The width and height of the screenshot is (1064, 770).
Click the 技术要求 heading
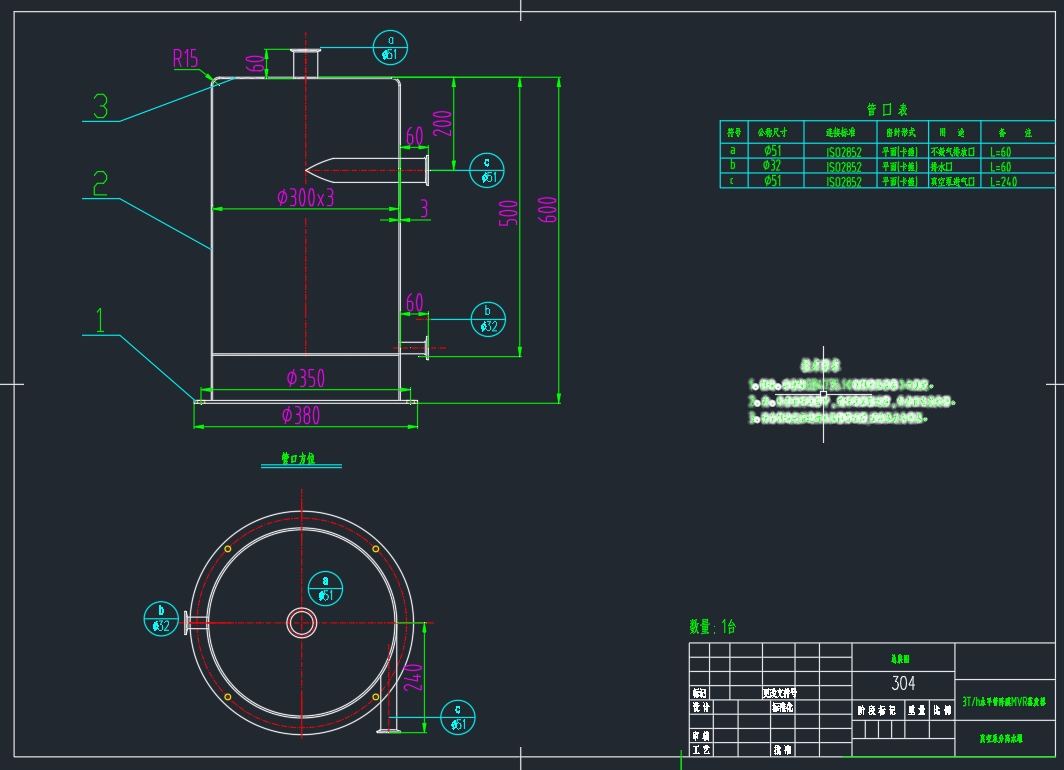tap(820, 366)
